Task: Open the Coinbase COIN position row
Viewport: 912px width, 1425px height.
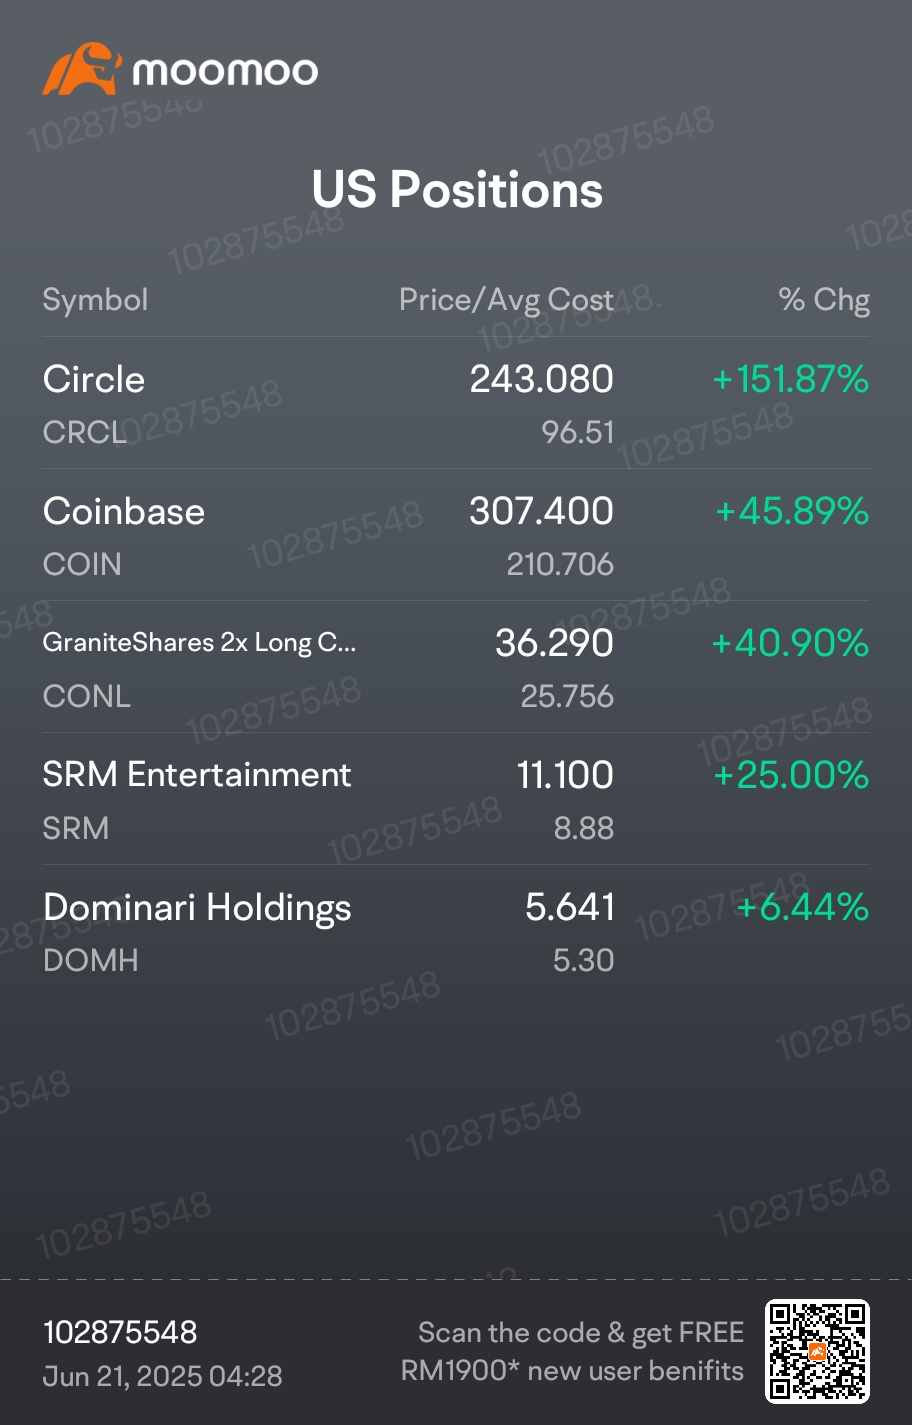Action: coord(456,535)
